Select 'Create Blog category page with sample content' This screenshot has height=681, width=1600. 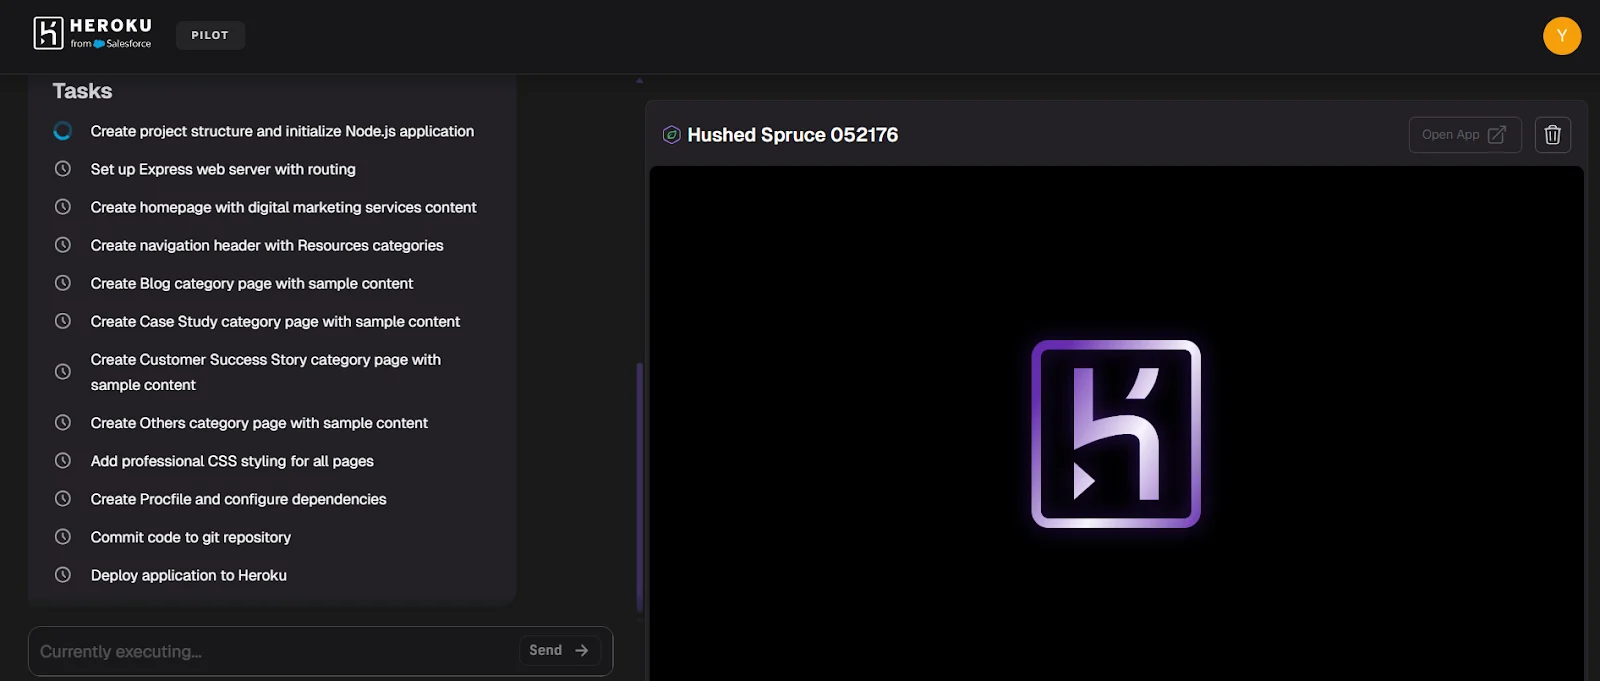point(252,283)
